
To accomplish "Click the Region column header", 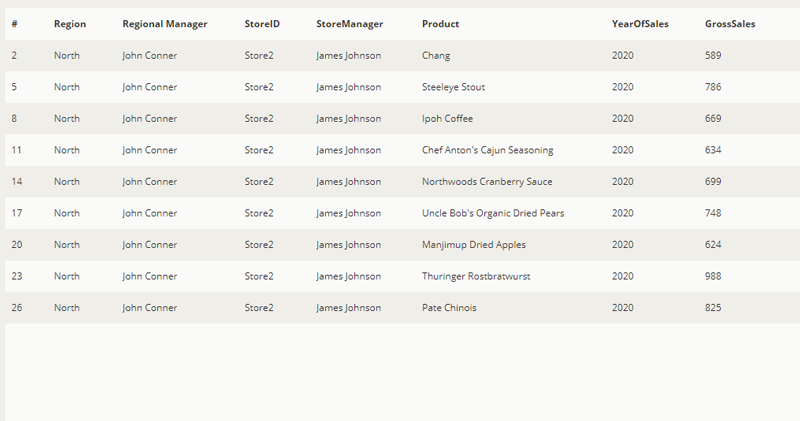I will tap(69, 24).
